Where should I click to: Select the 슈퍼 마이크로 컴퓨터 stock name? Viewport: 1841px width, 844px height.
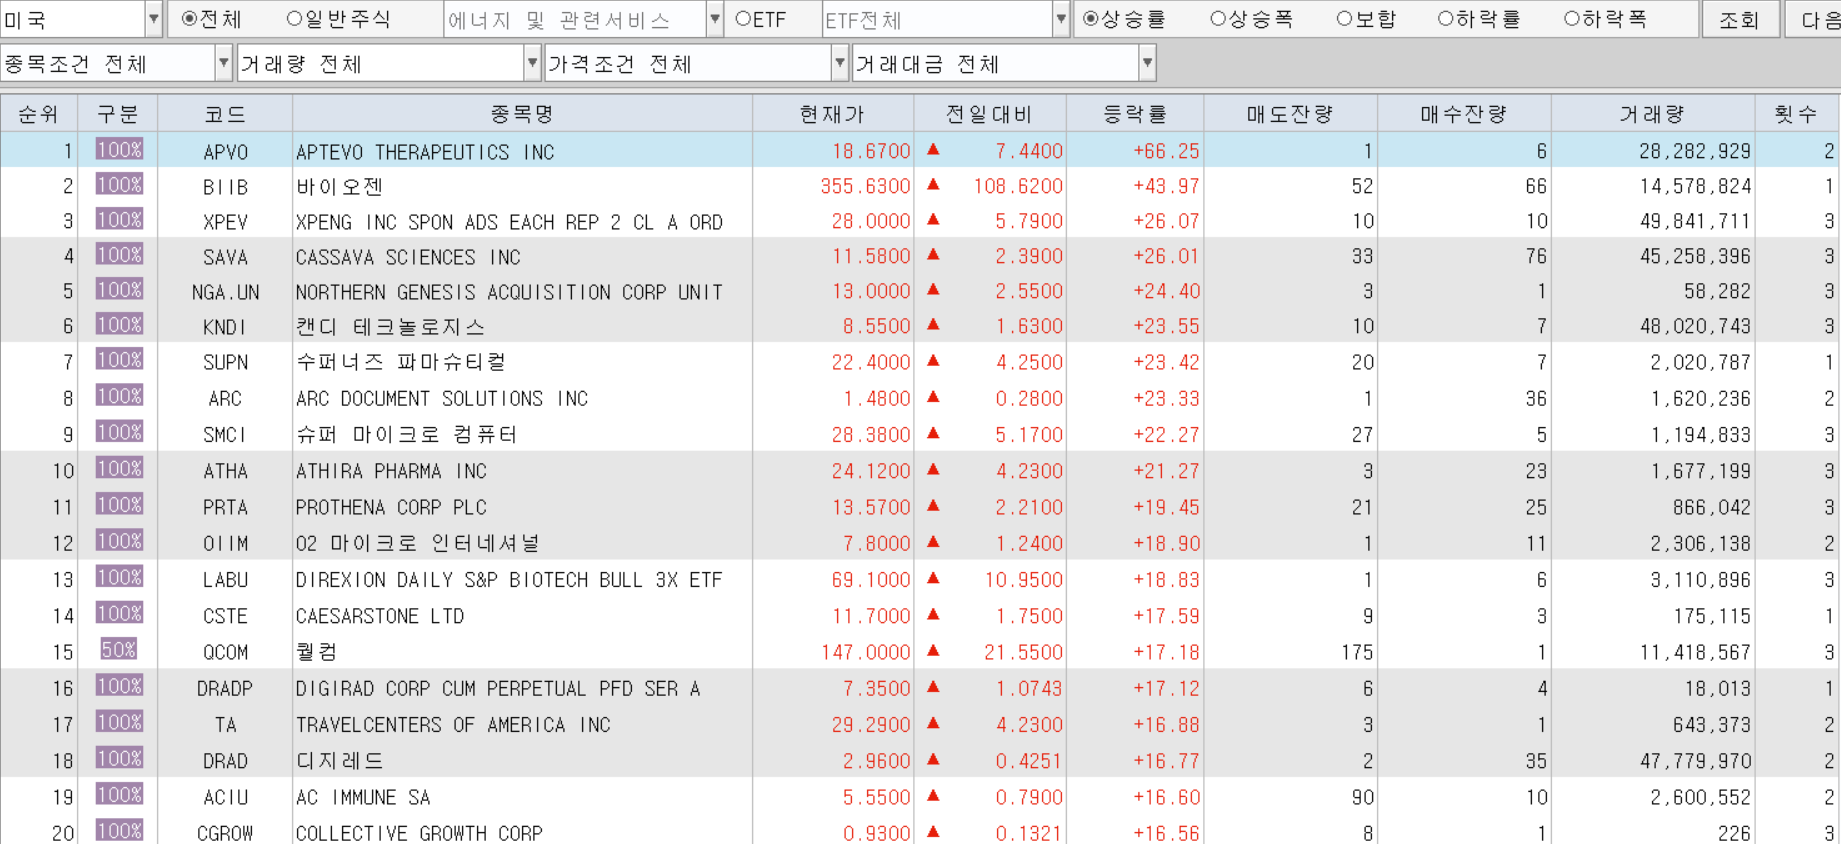click(406, 434)
